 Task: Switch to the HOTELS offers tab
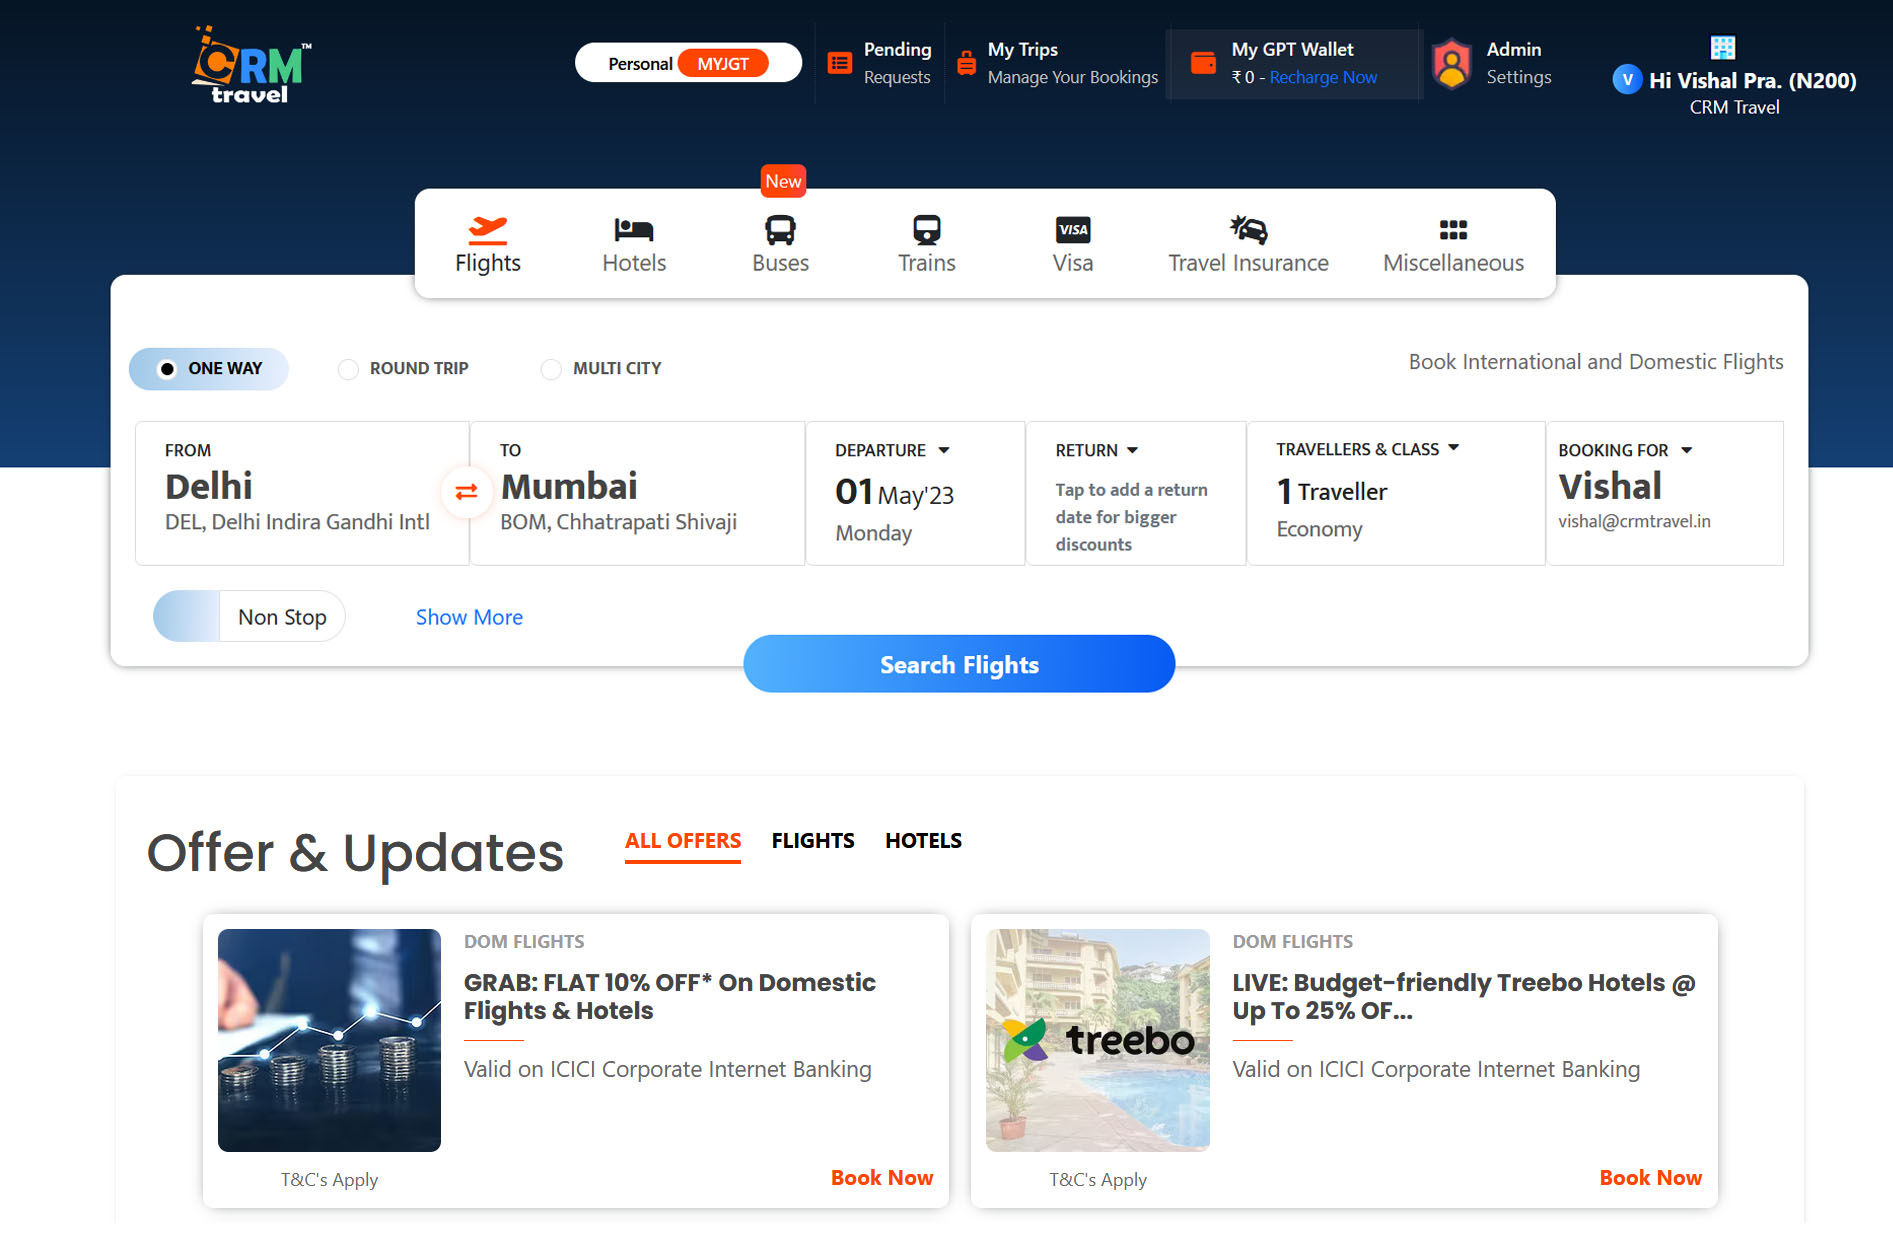click(922, 841)
